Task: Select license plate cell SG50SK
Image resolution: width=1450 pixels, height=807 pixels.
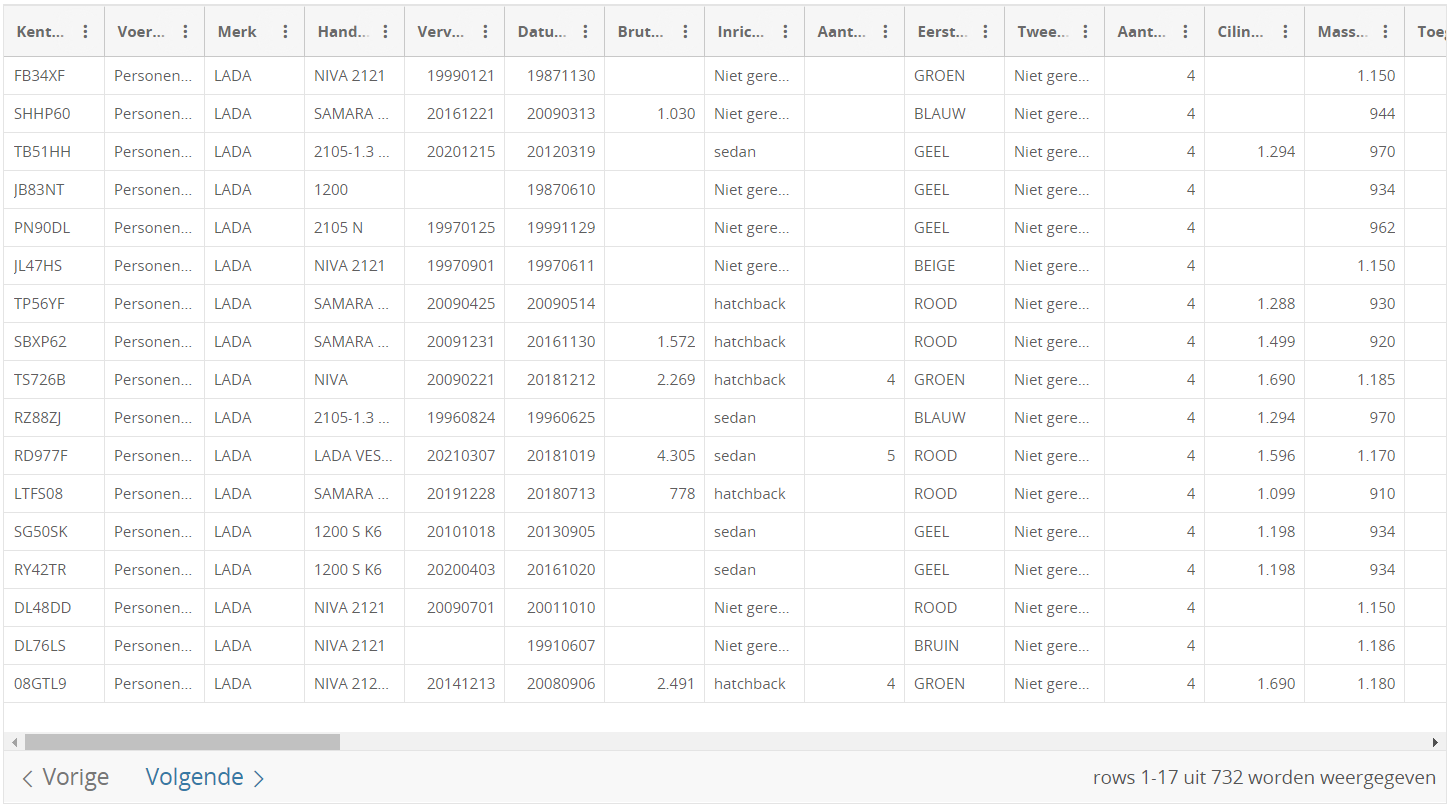Action: [54, 532]
